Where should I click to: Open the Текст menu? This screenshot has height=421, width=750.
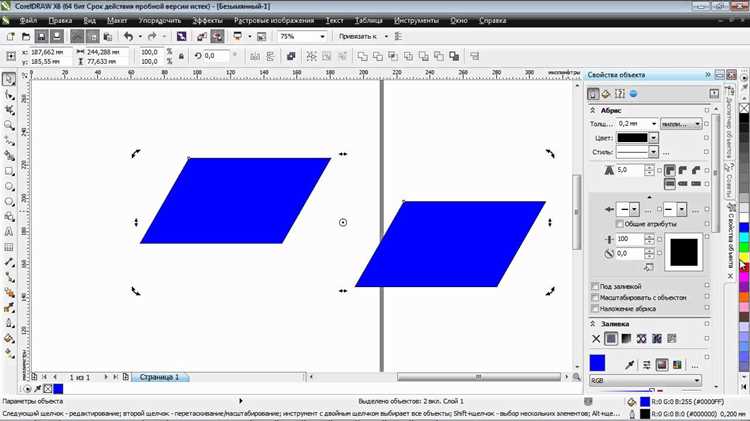click(x=334, y=21)
